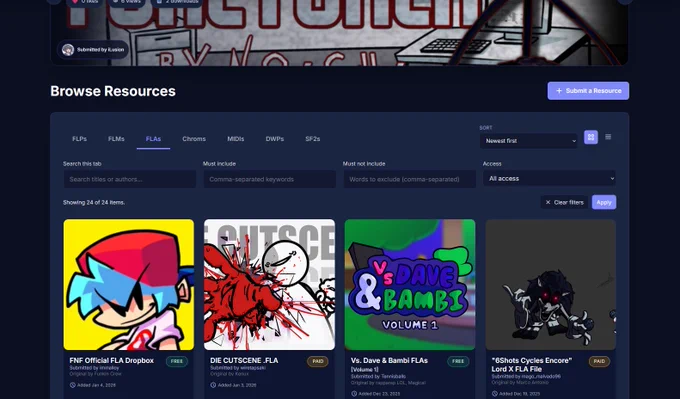Click the Submitted by iLusion chip on banner
680x399 pixels.
point(93,49)
